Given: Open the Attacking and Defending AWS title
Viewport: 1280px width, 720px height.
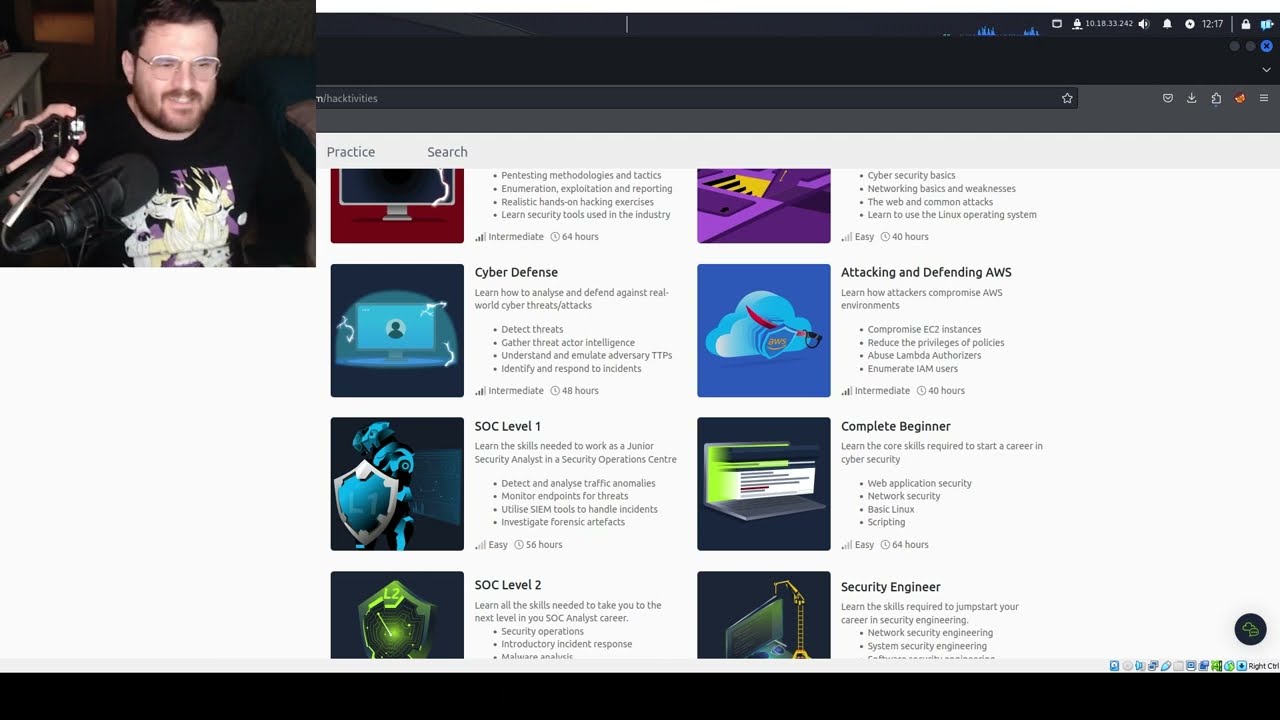Looking at the screenshot, I should [926, 272].
